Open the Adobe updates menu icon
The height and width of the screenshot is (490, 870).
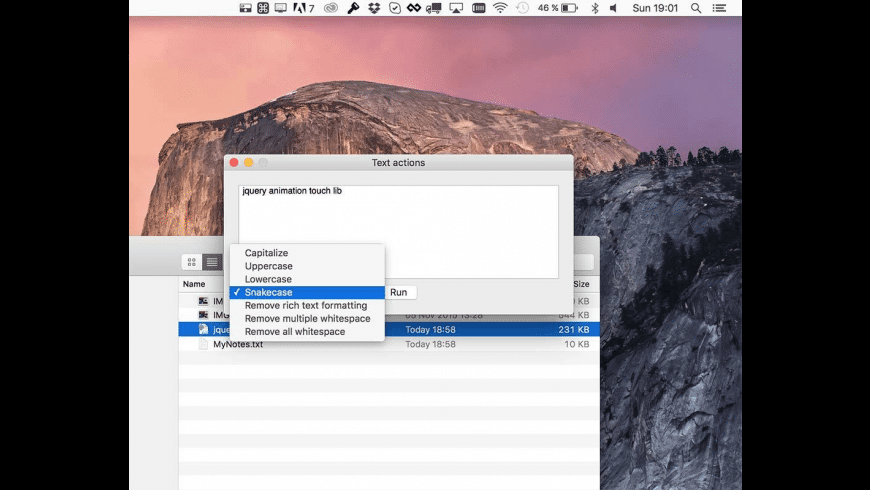click(304, 8)
